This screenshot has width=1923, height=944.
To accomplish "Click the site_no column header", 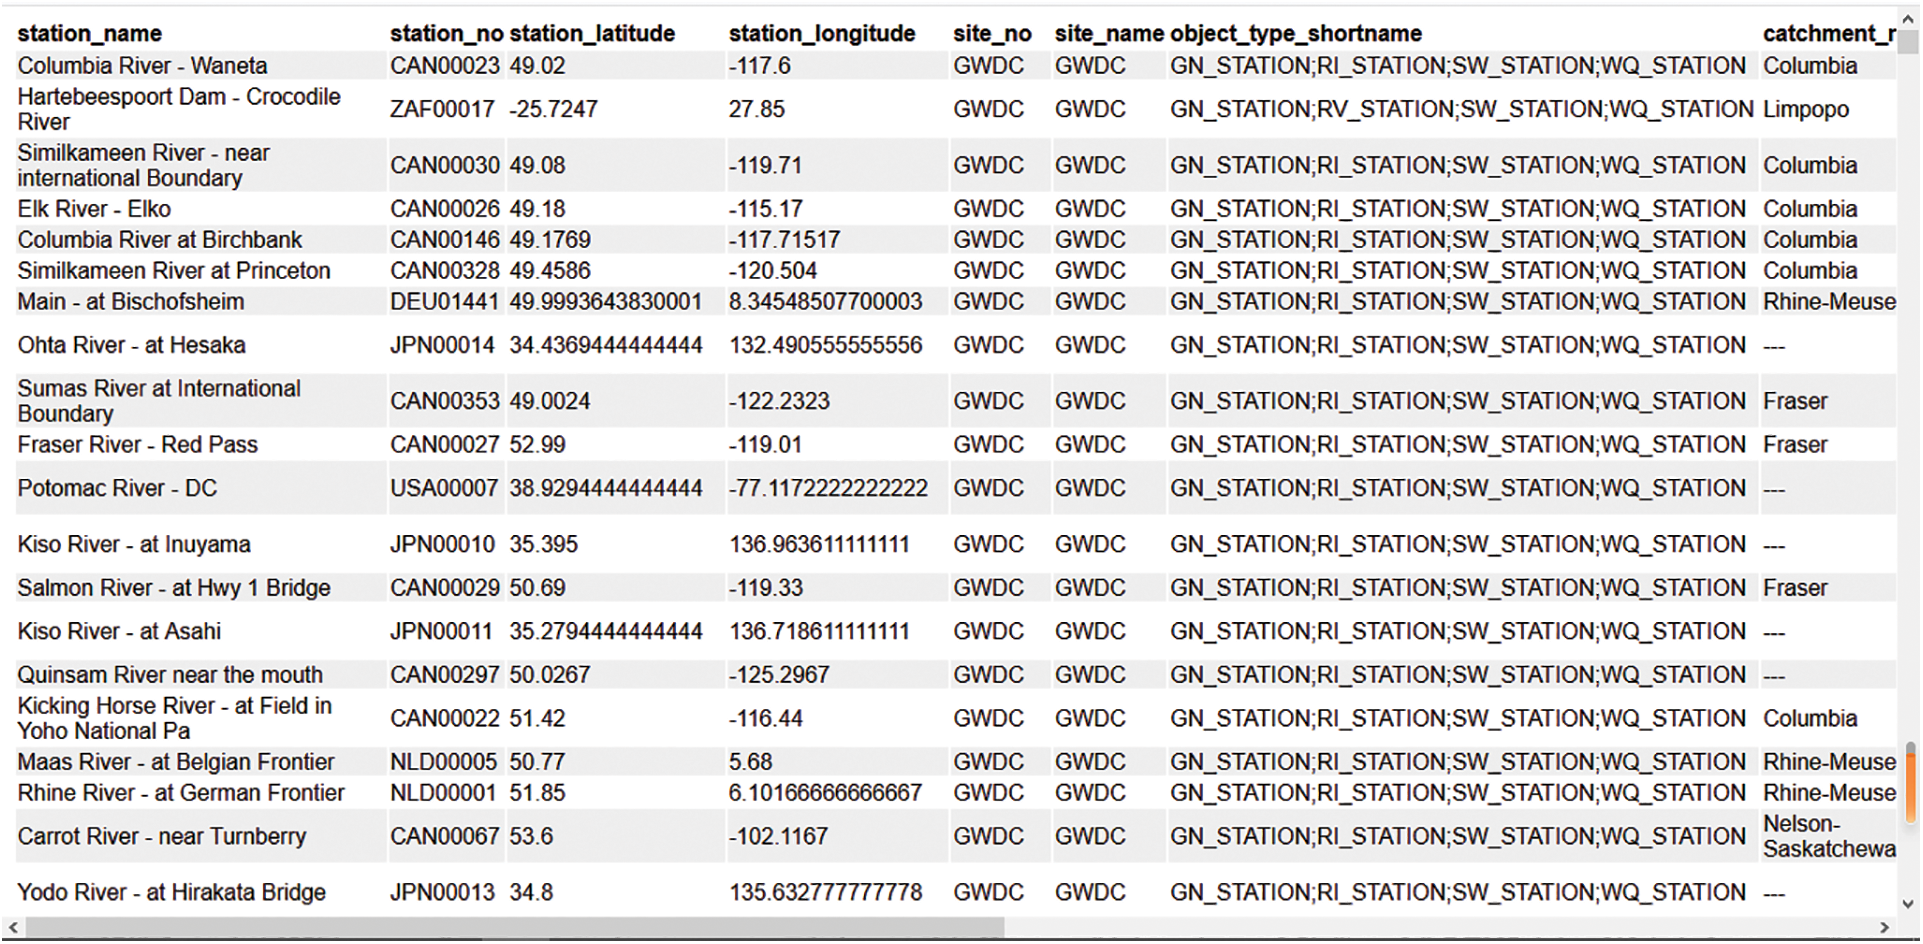I will click(991, 34).
